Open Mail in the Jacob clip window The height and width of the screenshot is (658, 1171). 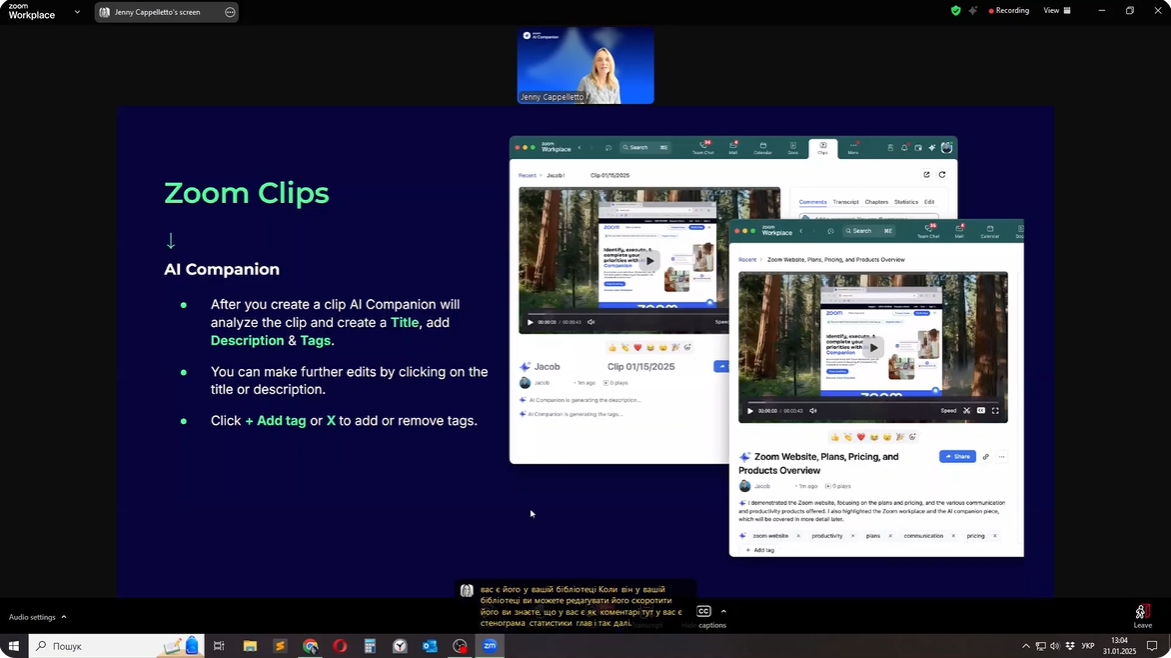pyautogui.click(x=733, y=147)
